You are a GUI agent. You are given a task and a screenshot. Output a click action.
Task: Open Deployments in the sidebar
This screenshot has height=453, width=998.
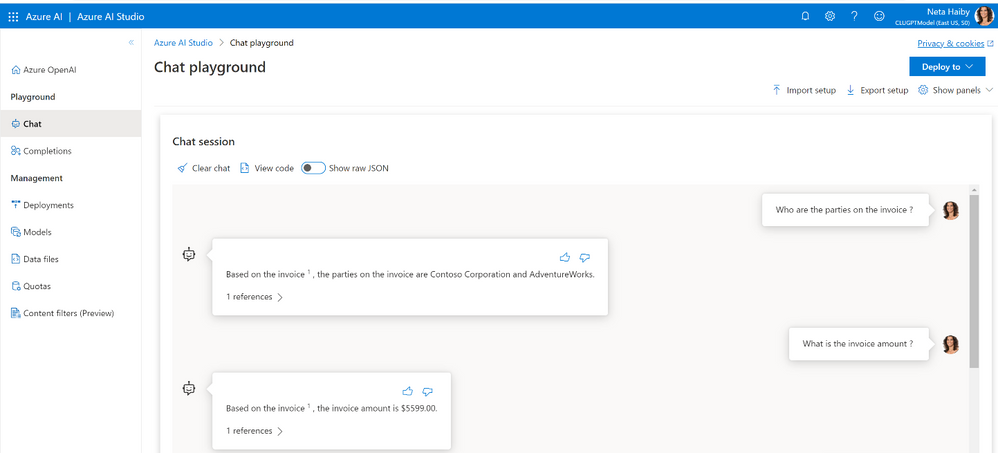tap(47, 205)
